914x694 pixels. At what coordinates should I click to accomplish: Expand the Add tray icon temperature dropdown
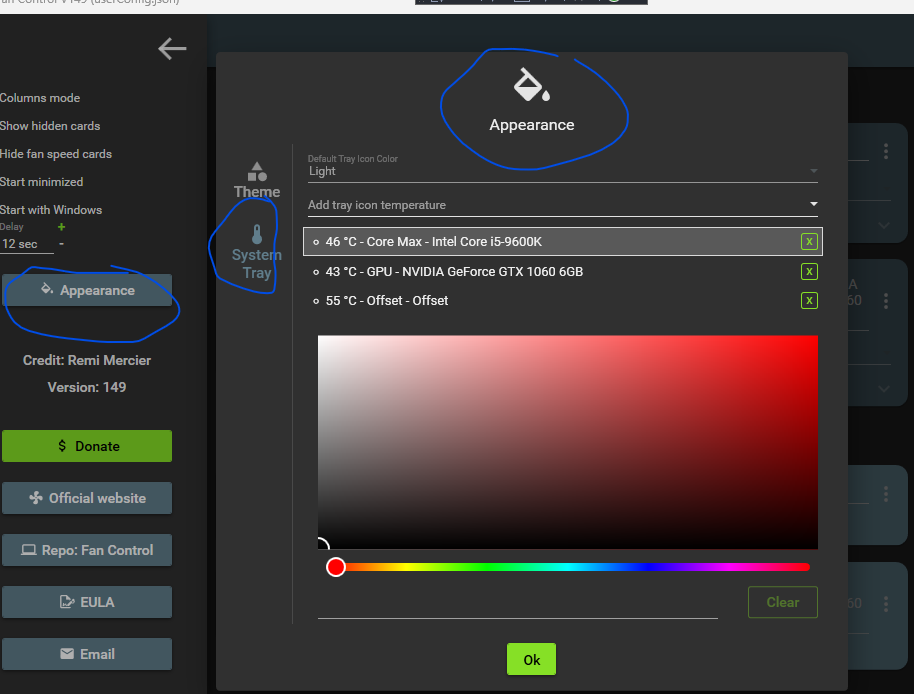click(814, 204)
